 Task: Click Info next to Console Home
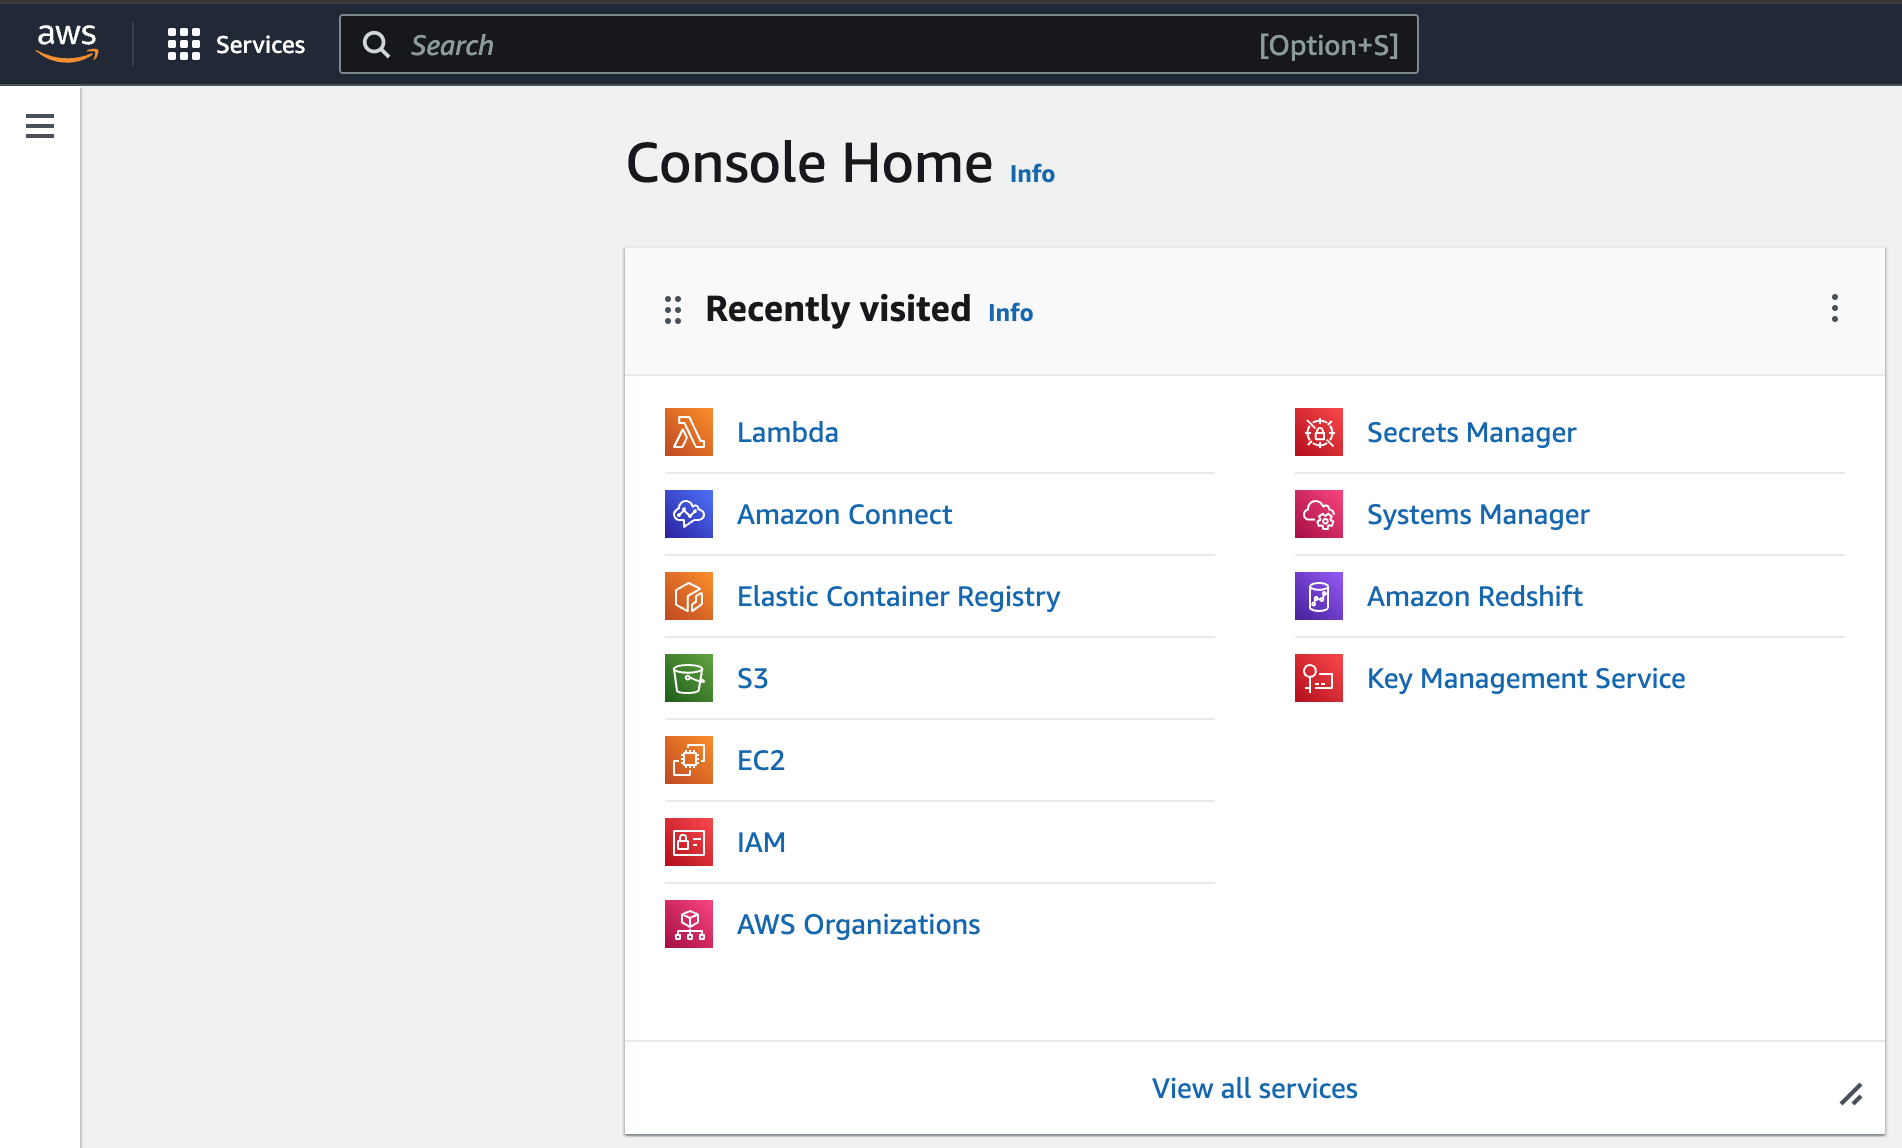click(x=1032, y=174)
